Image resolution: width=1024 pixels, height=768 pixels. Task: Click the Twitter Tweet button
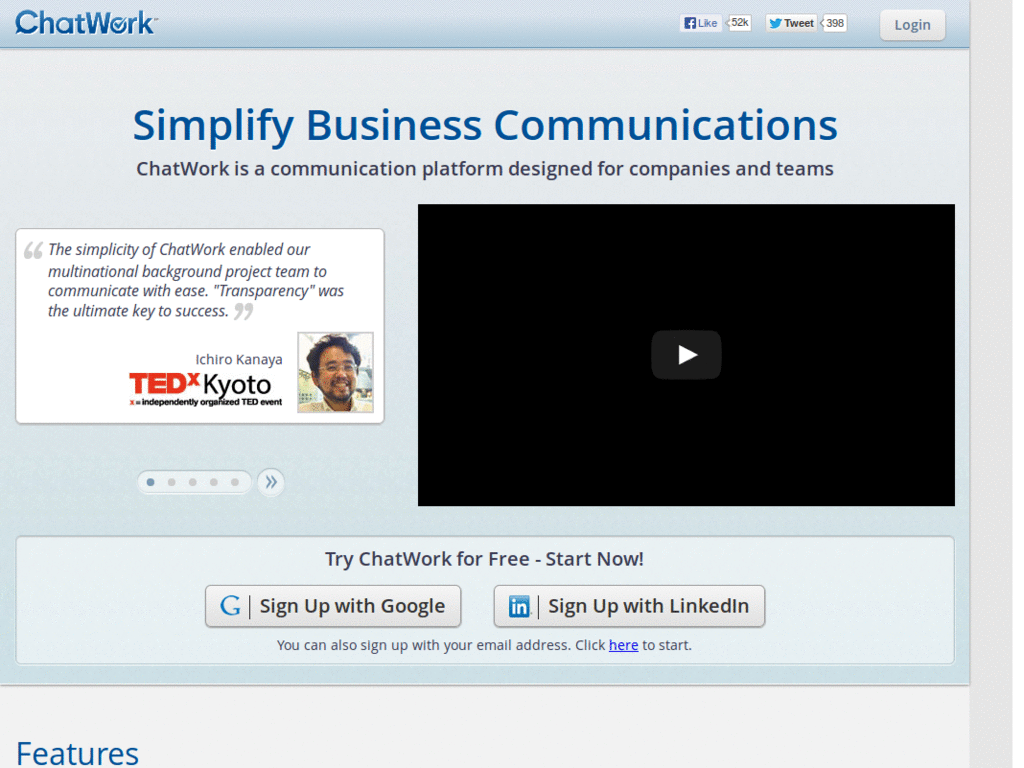coord(791,24)
